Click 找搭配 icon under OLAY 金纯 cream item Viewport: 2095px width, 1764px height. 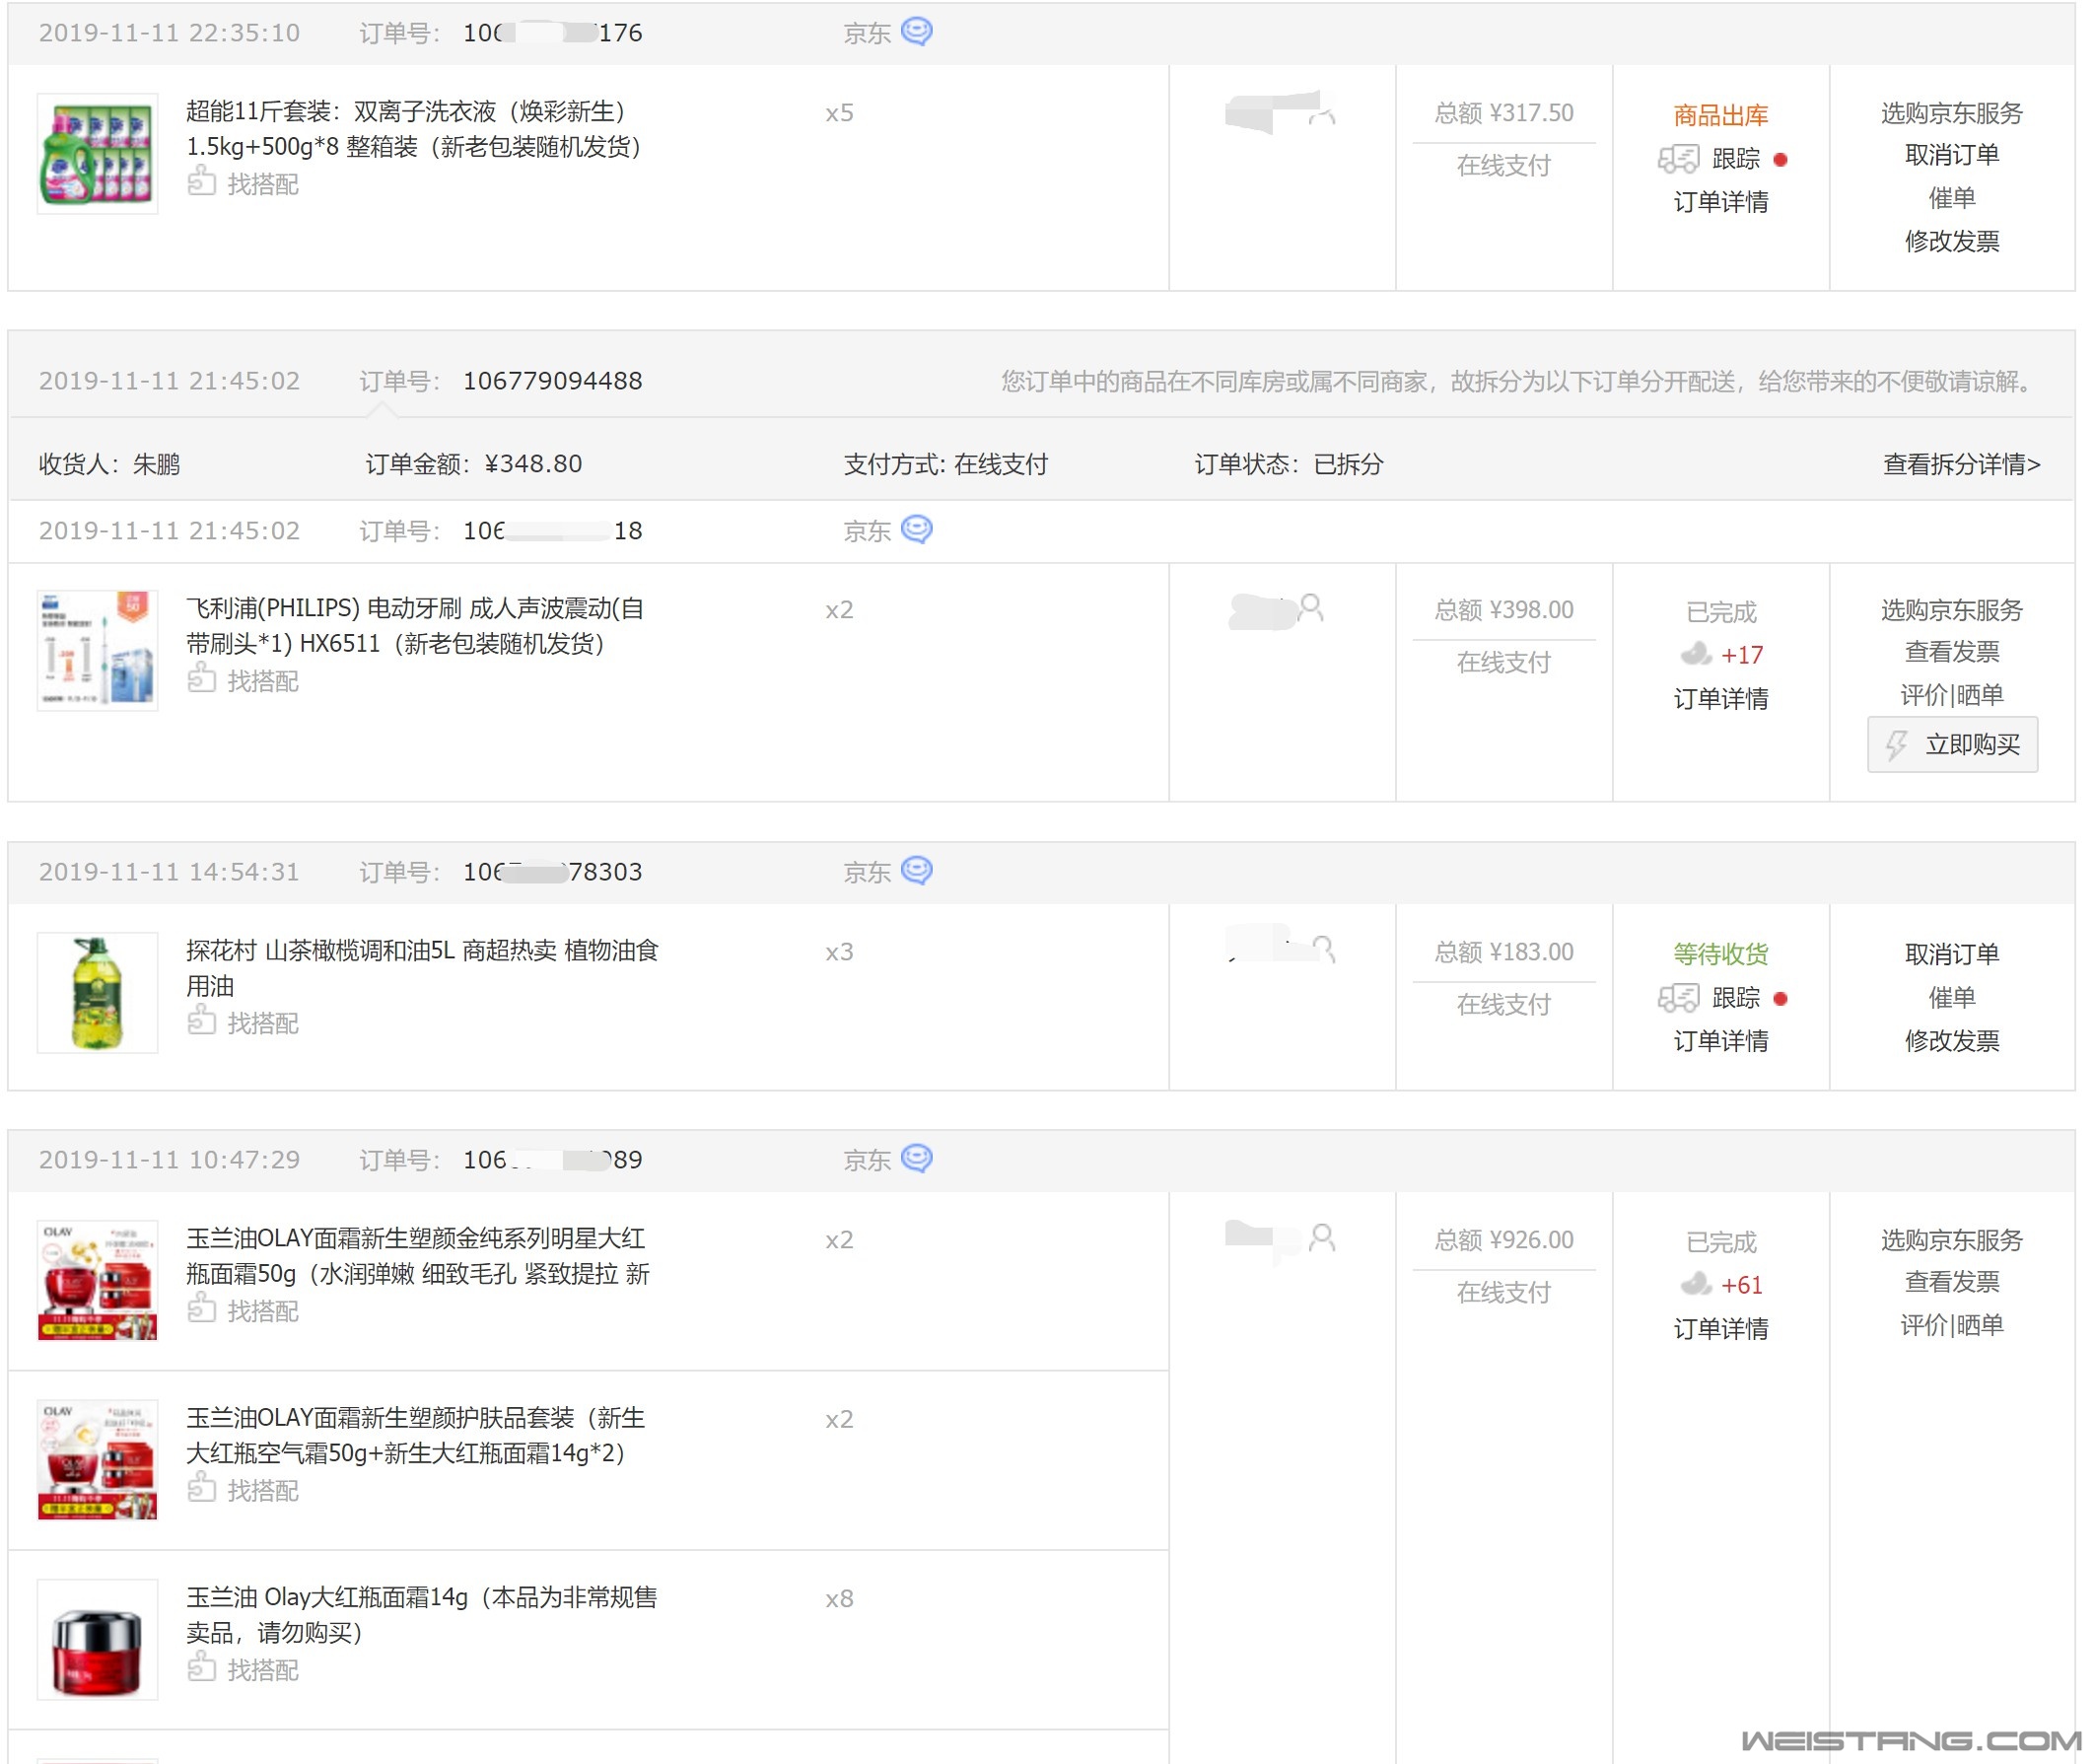tap(202, 1309)
